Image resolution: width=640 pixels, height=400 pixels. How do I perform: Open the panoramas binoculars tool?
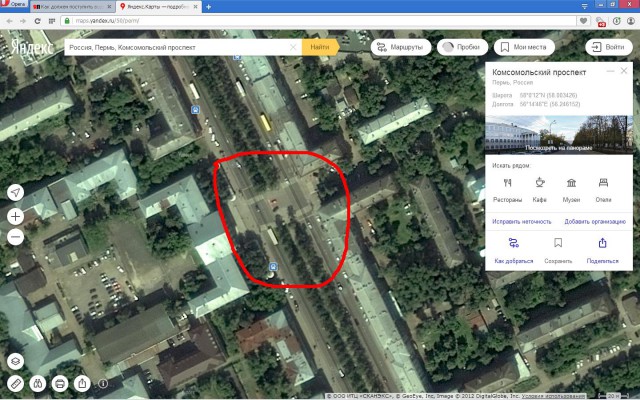click(x=38, y=384)
